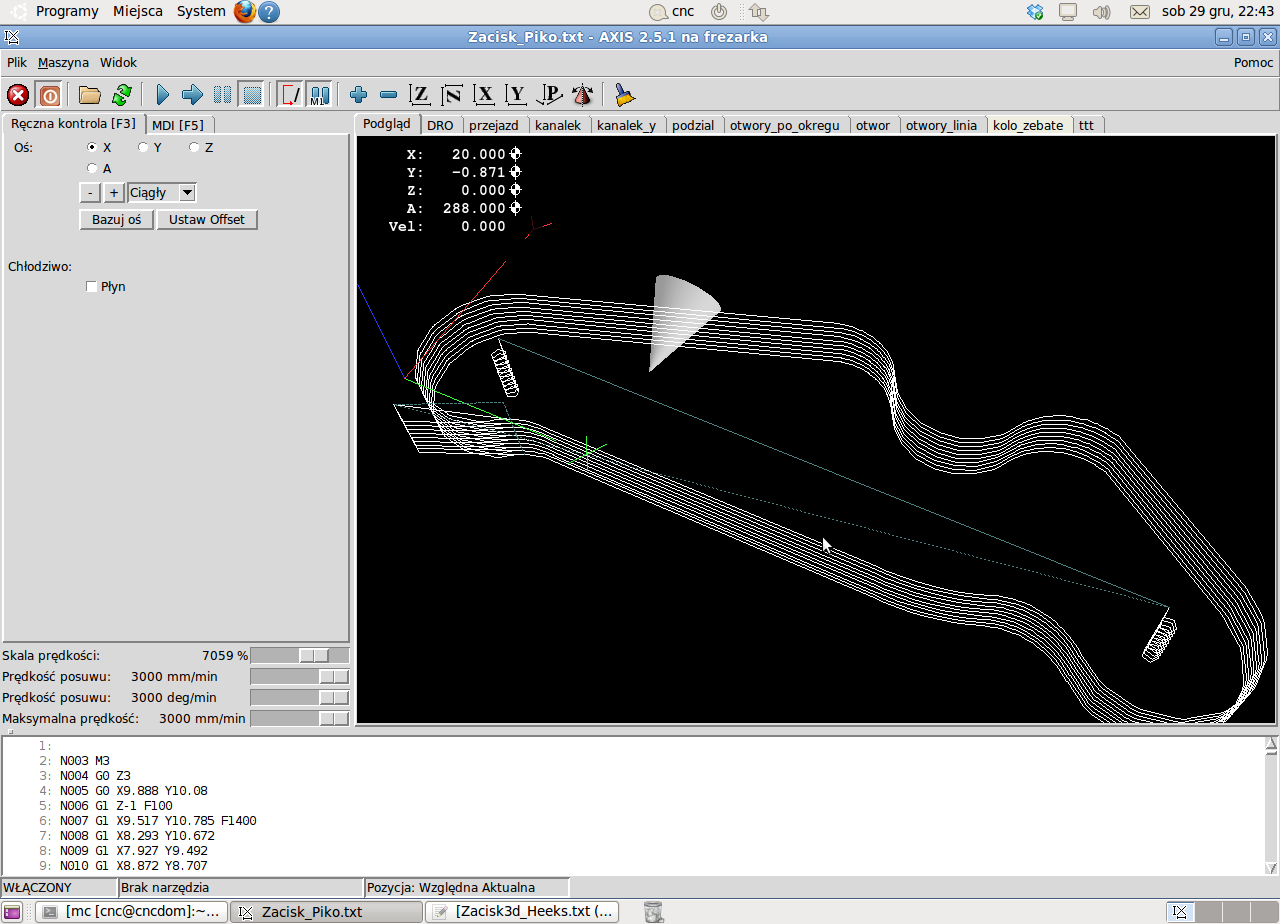Open Pomoc menu
Viewport: 1280px width, 924px height.
(1253, 62)
